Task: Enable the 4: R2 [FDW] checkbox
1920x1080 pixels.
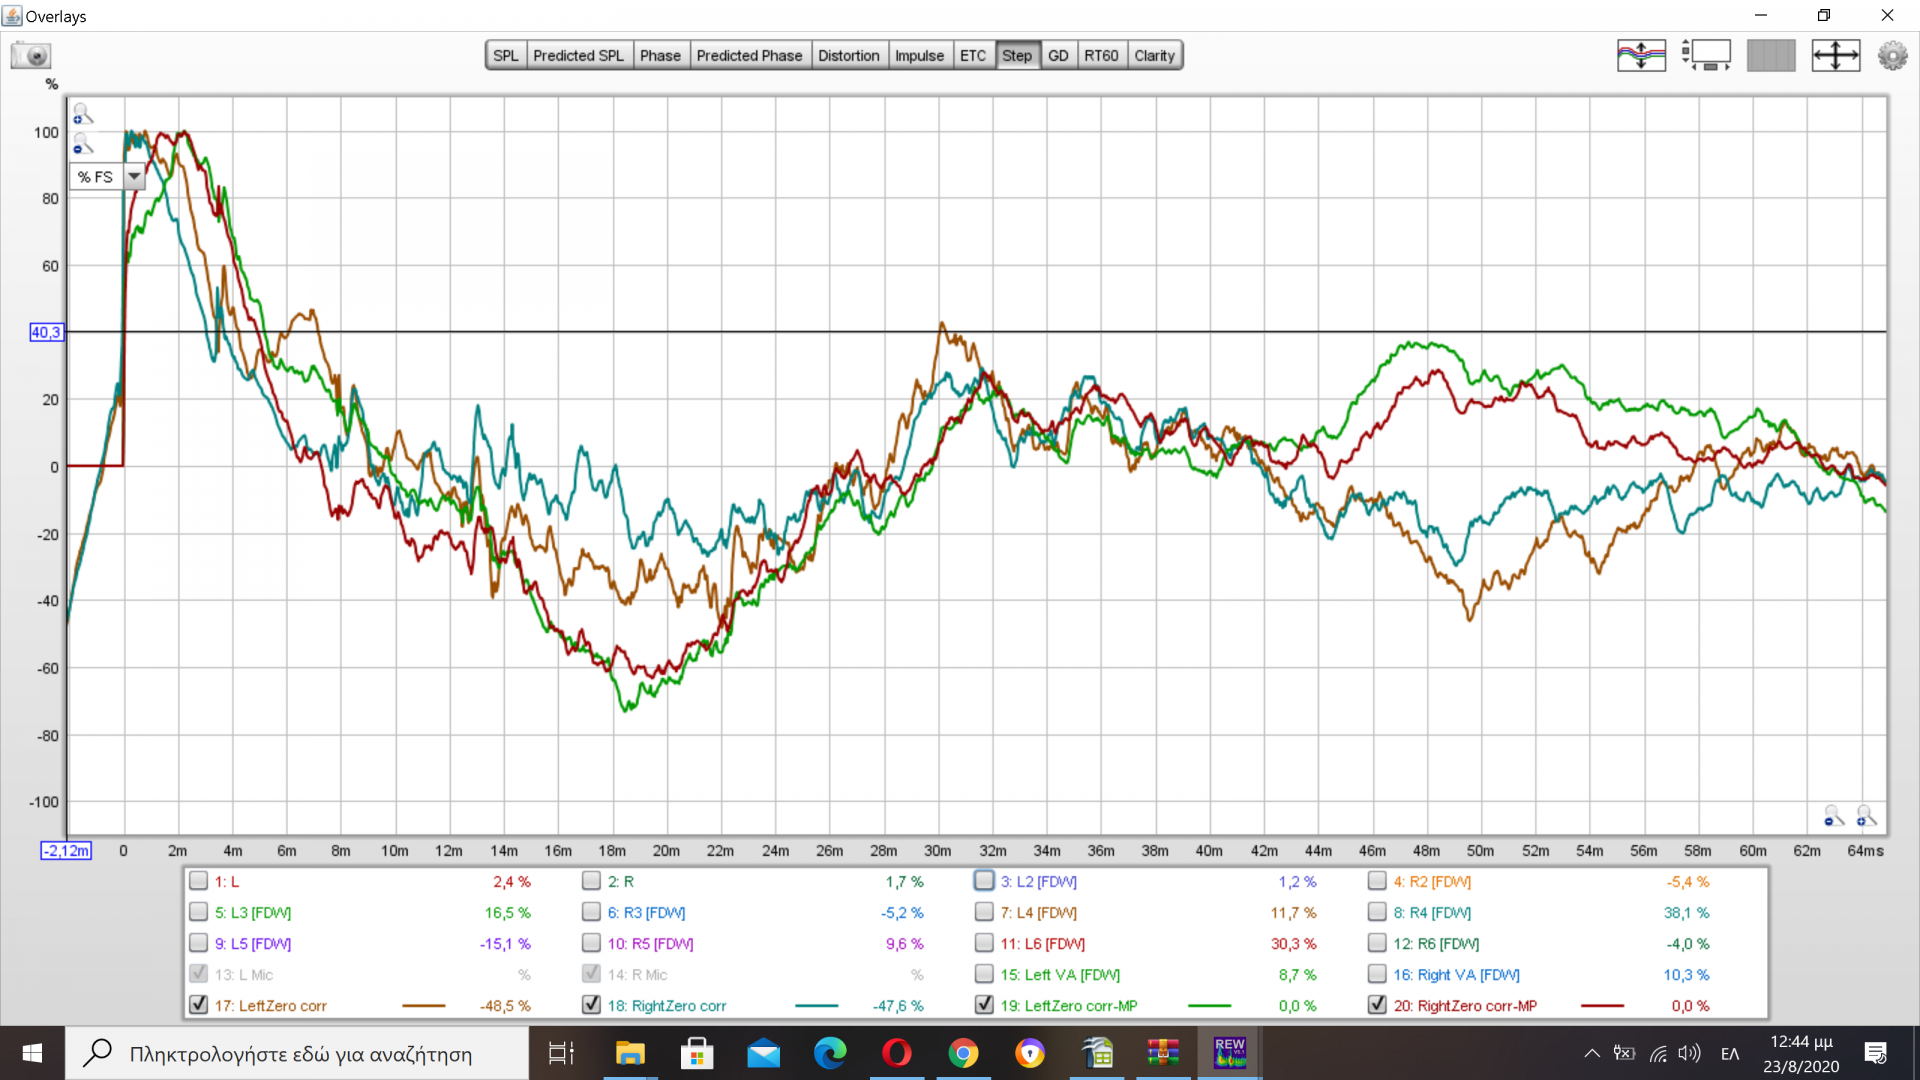Action: (x=1377, y=881)
